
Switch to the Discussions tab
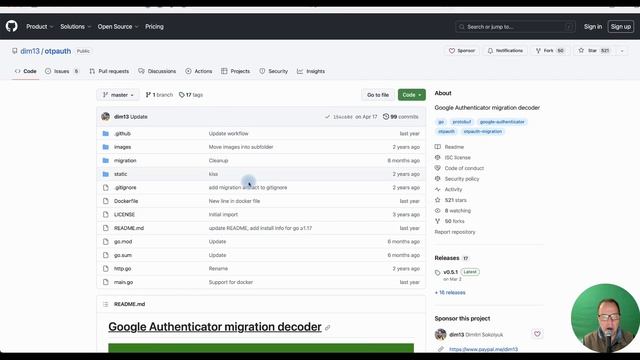[157, 71]
